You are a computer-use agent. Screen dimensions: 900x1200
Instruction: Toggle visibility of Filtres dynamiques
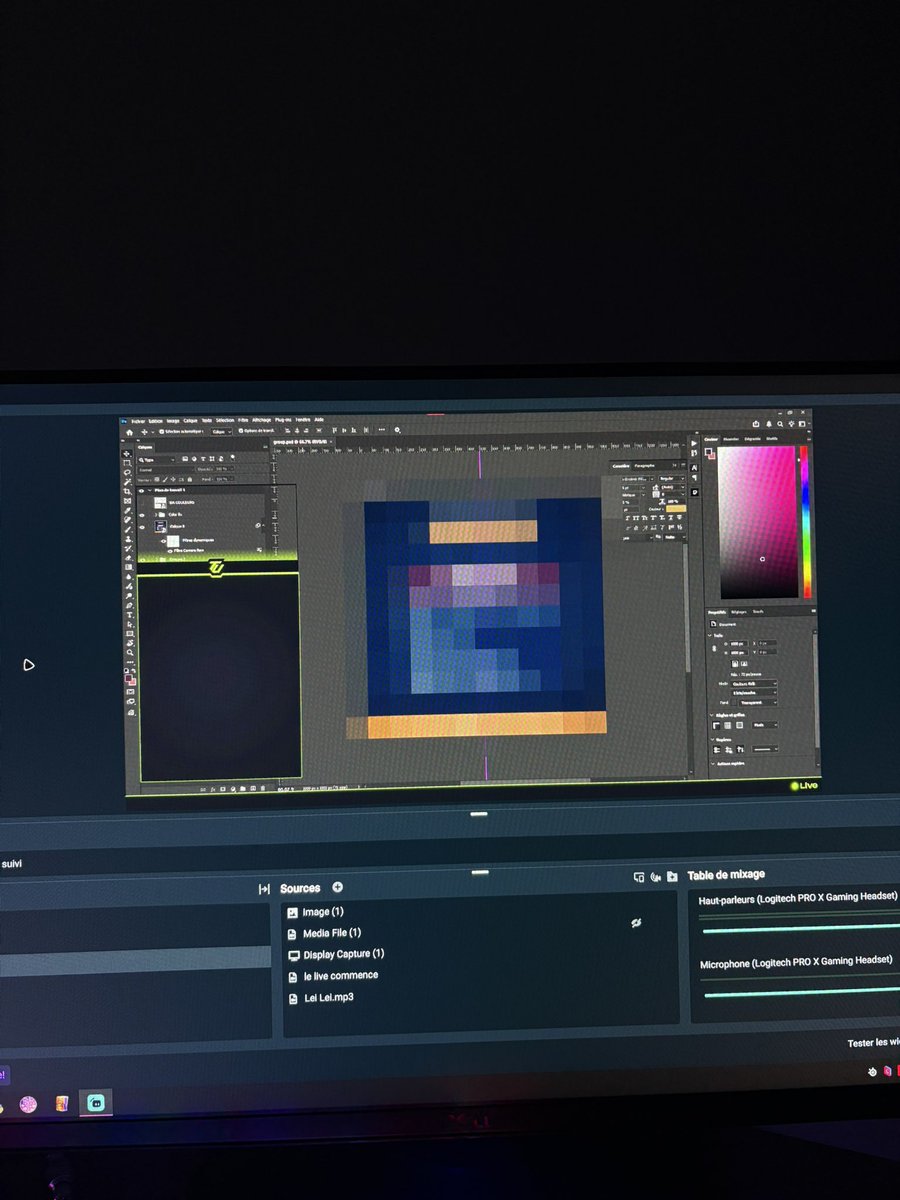163,541
